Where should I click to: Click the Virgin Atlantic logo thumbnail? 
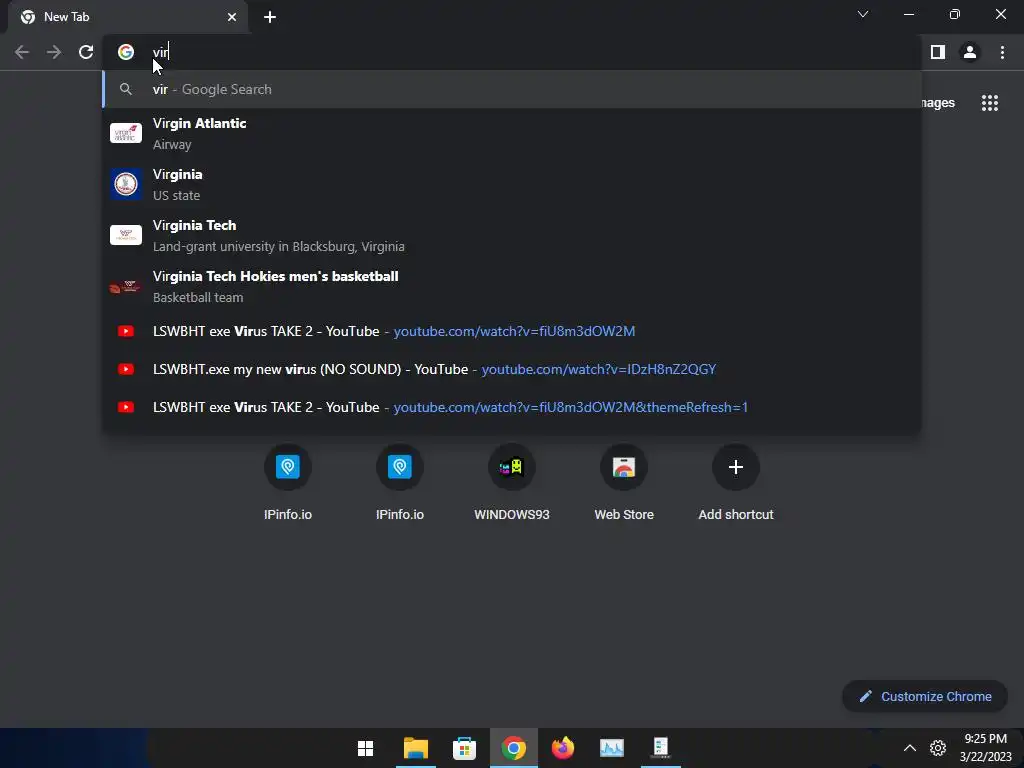click(x=126, y=133)
